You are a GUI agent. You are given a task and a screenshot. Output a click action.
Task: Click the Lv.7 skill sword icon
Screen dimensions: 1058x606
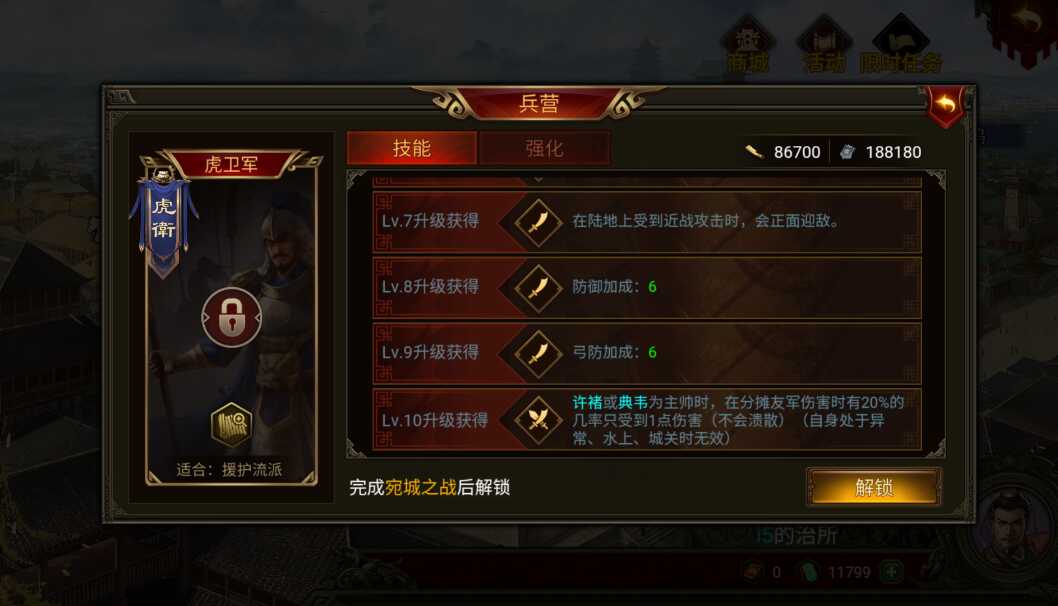click(538, 221)
